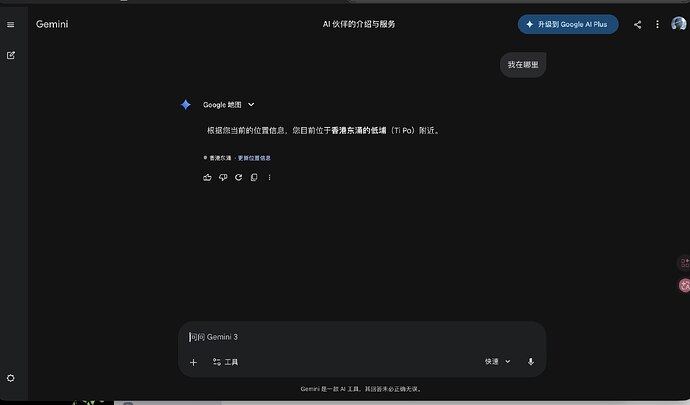Give thumbs down to the response
Viewport: 690px width, 405px height.
(x=223, y=177)
